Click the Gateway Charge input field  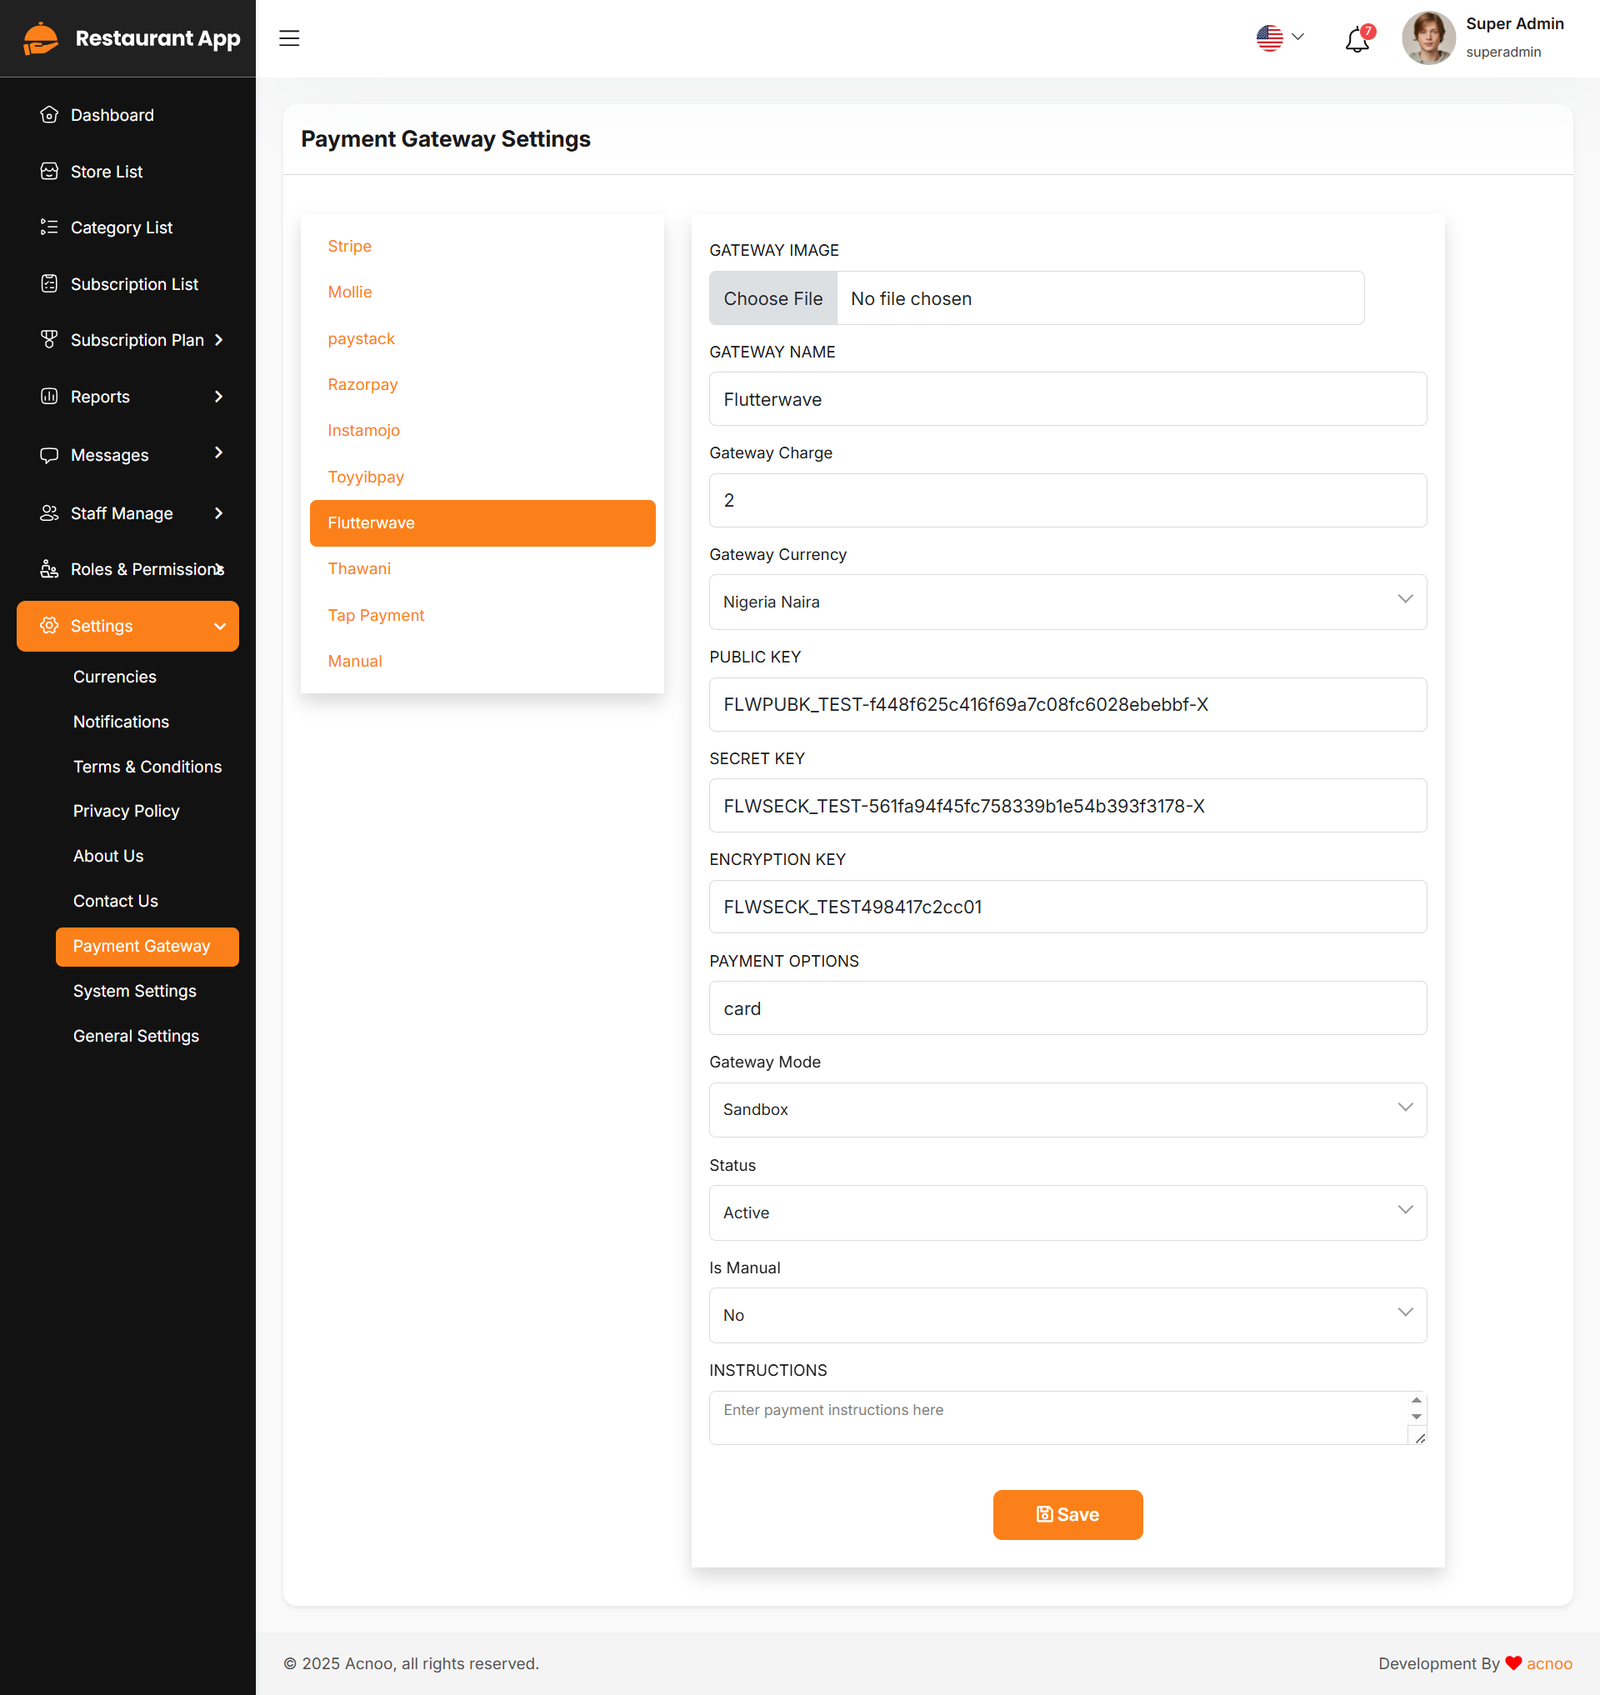click(1067, 501)
